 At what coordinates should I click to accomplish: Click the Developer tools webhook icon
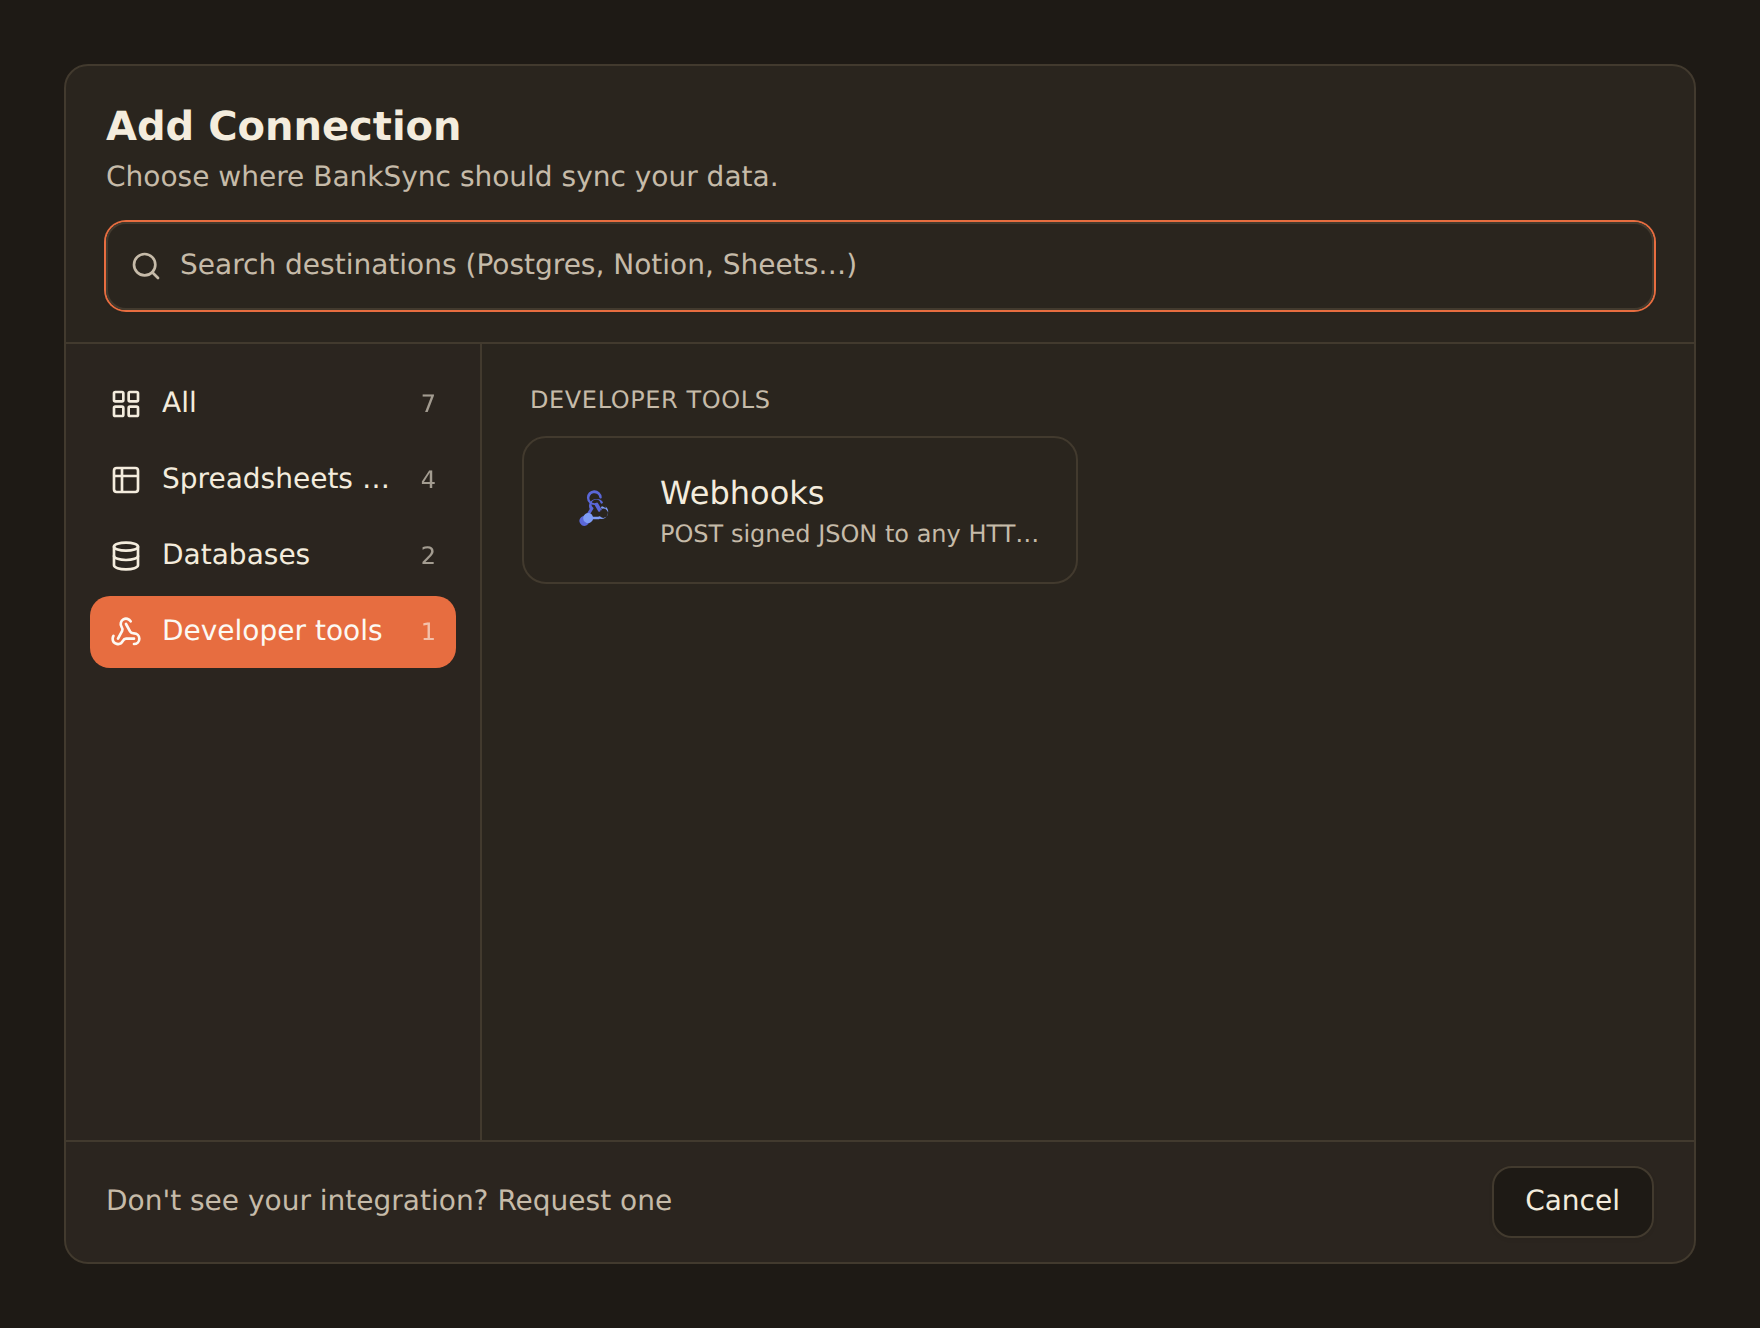coord(126,632)
